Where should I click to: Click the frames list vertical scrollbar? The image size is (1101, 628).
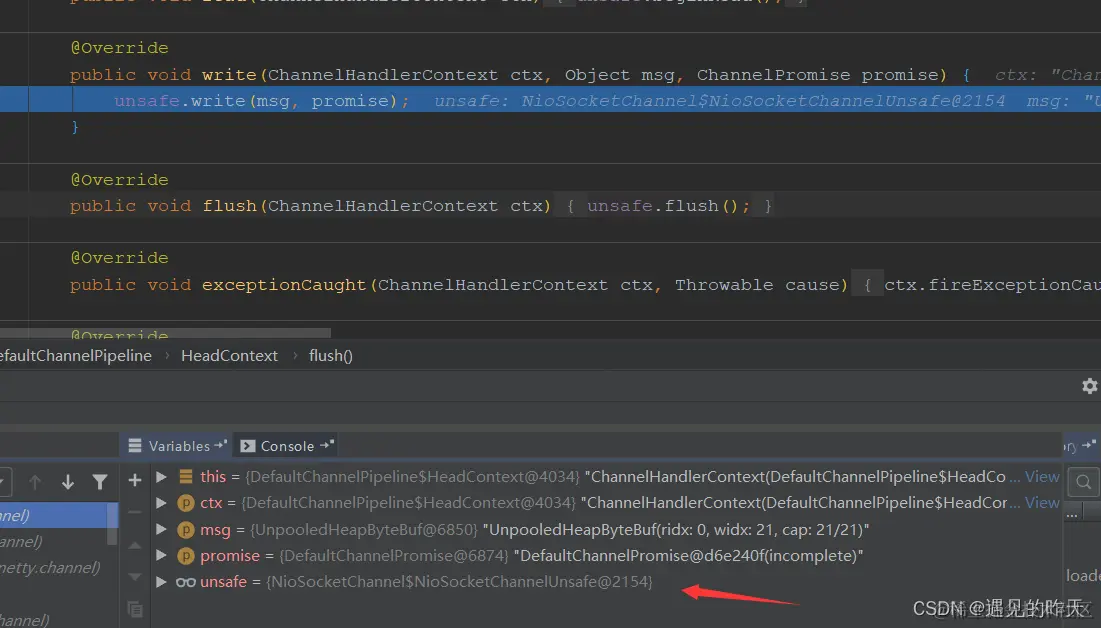112,524
